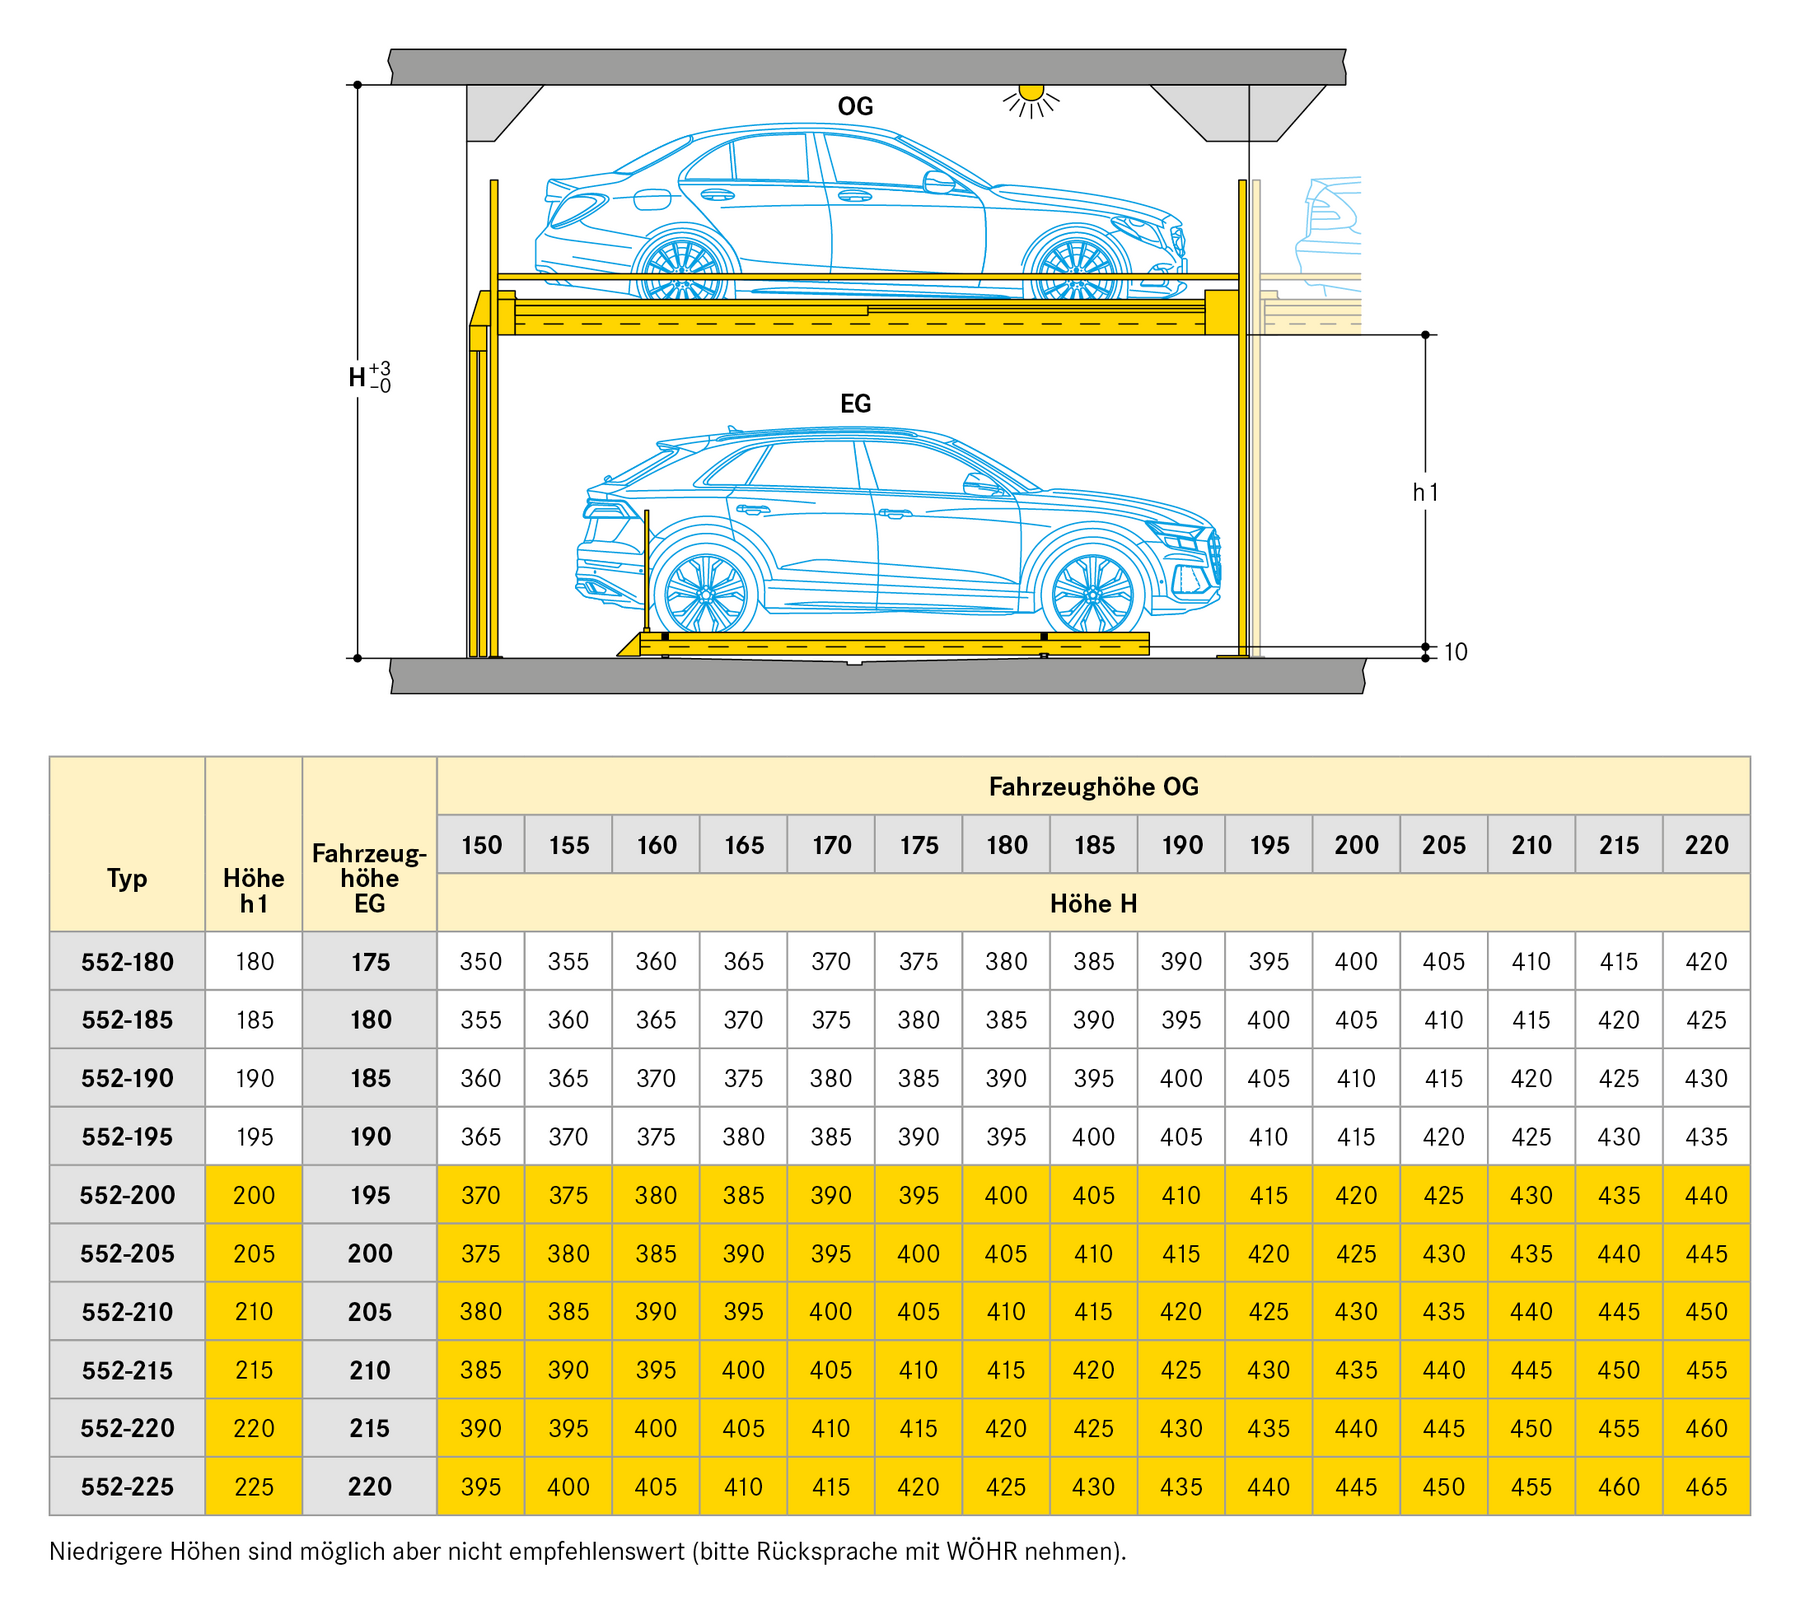Click the partial car at the right edge
The image size is (1800, 1615).
pos(1331,234)
